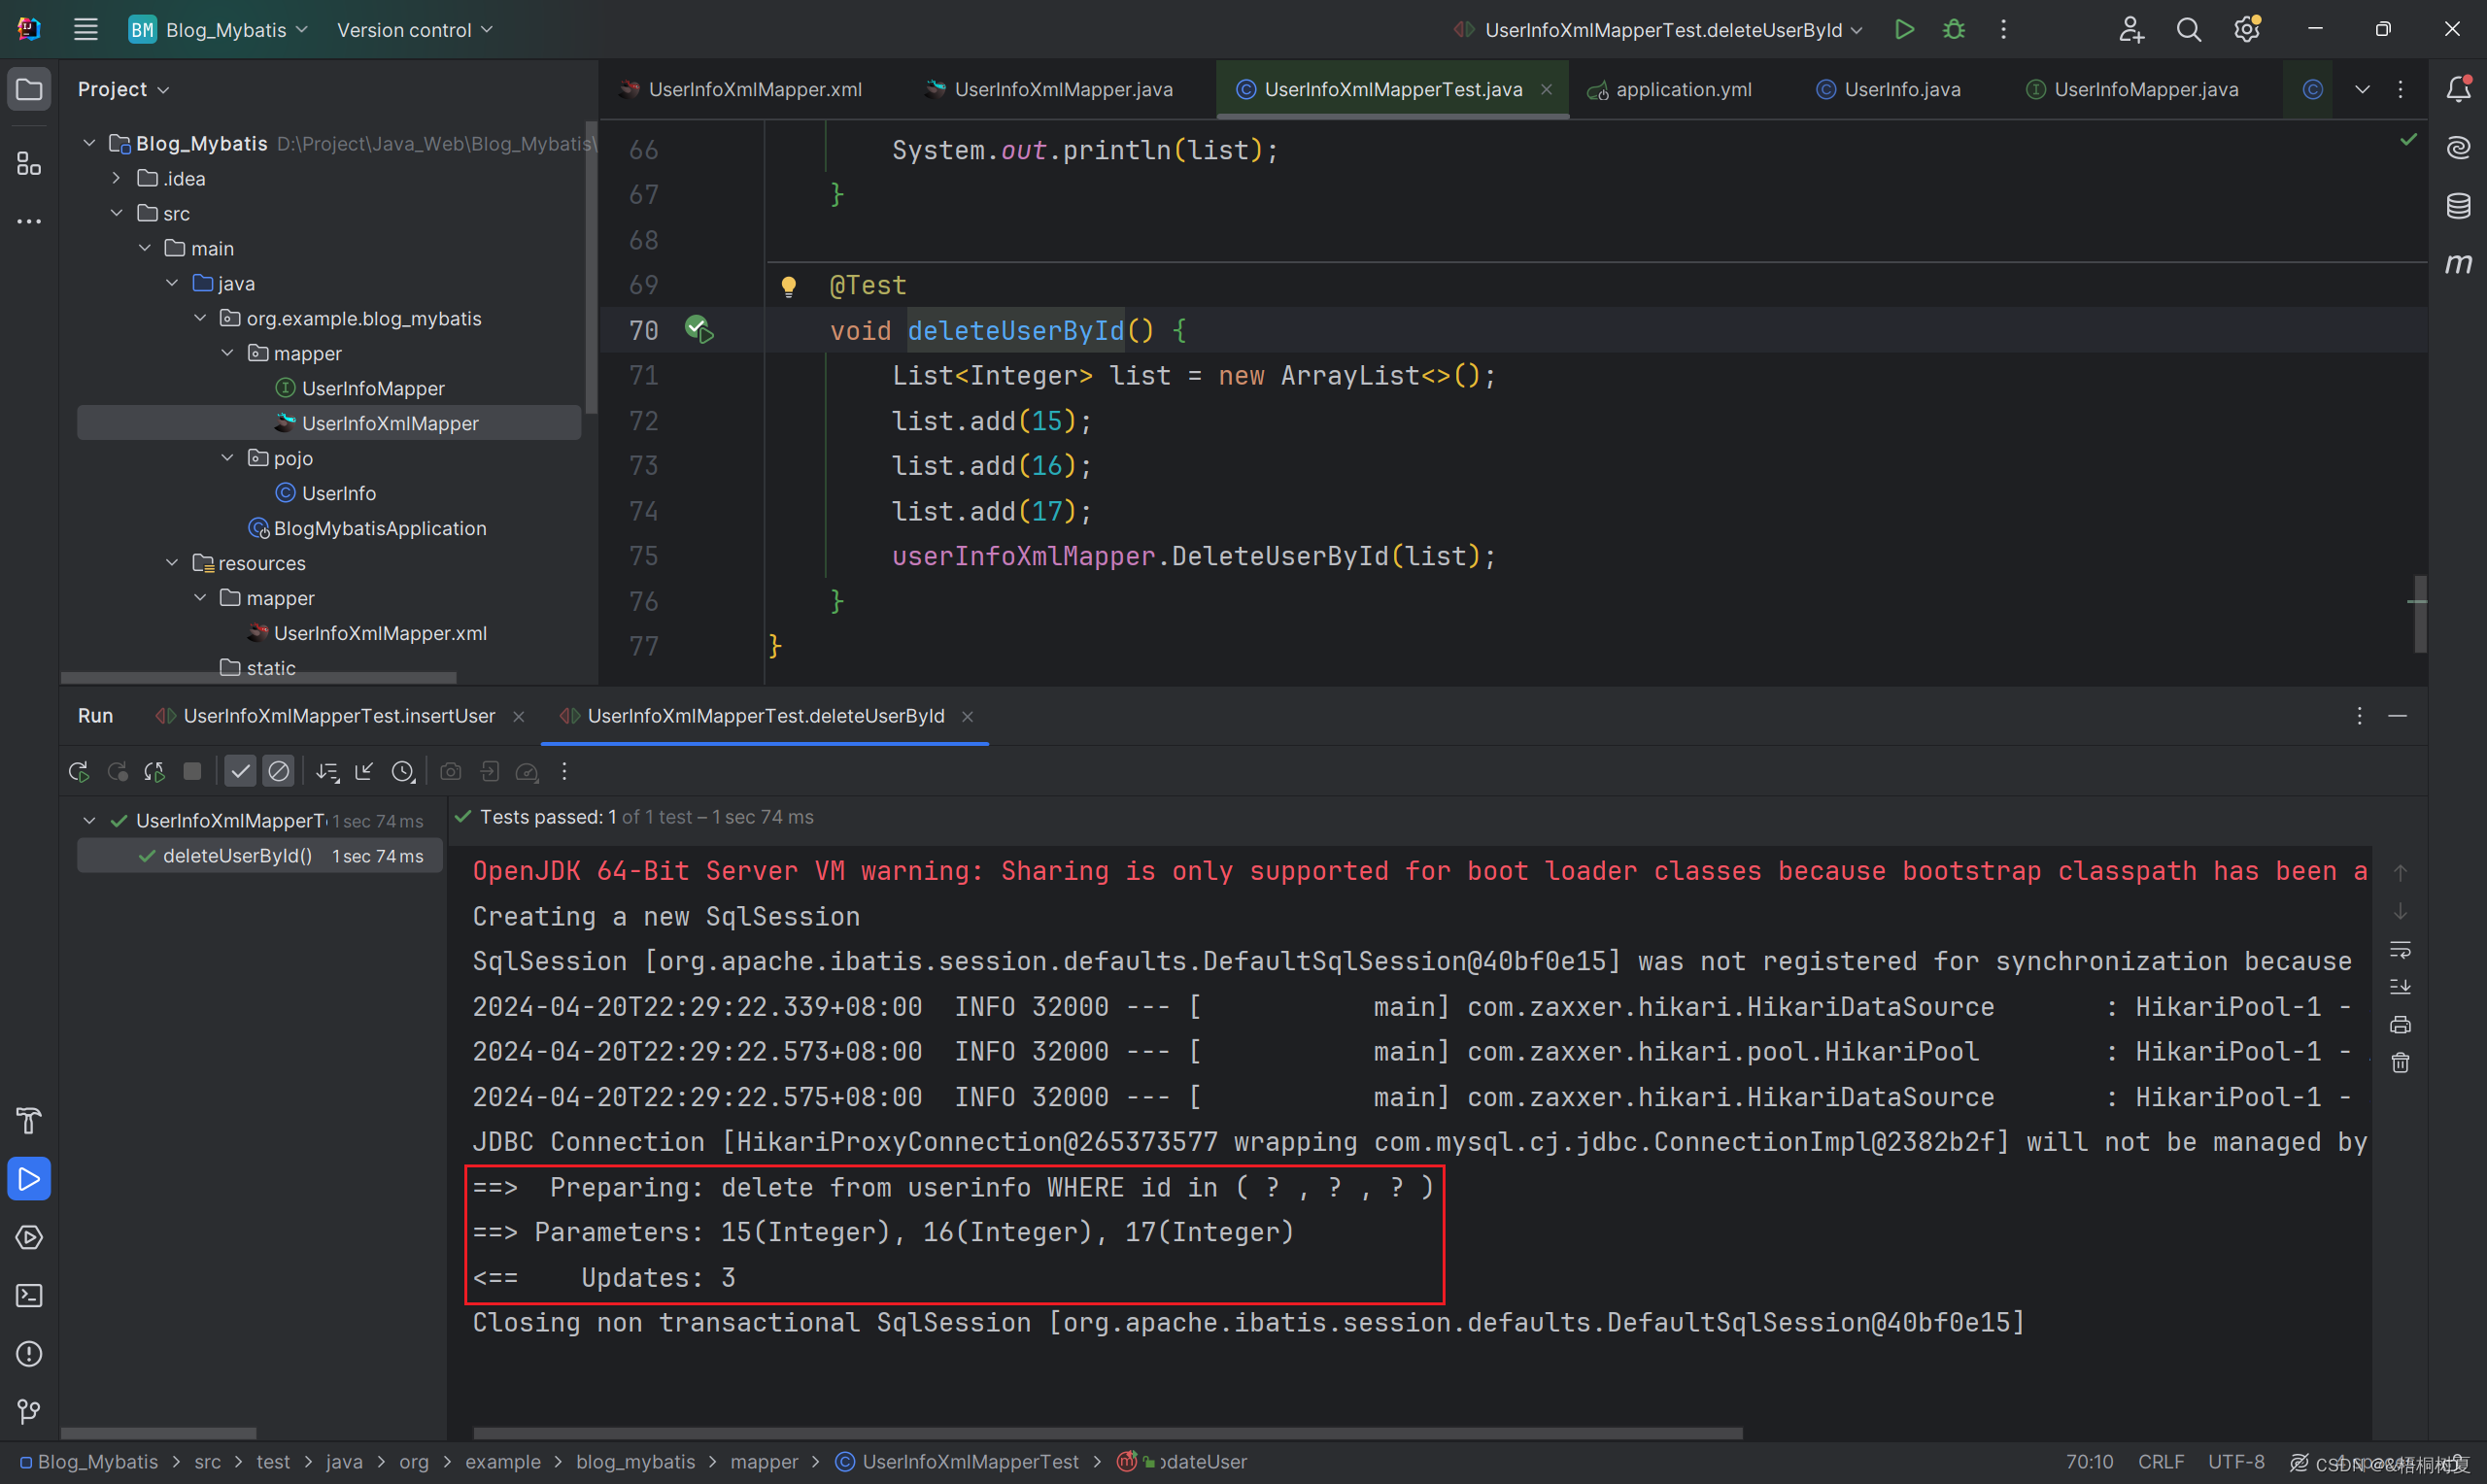This screenshot has height=1484, width=2487.
Task: Print console output icon
Action: pos(2400,1025)
